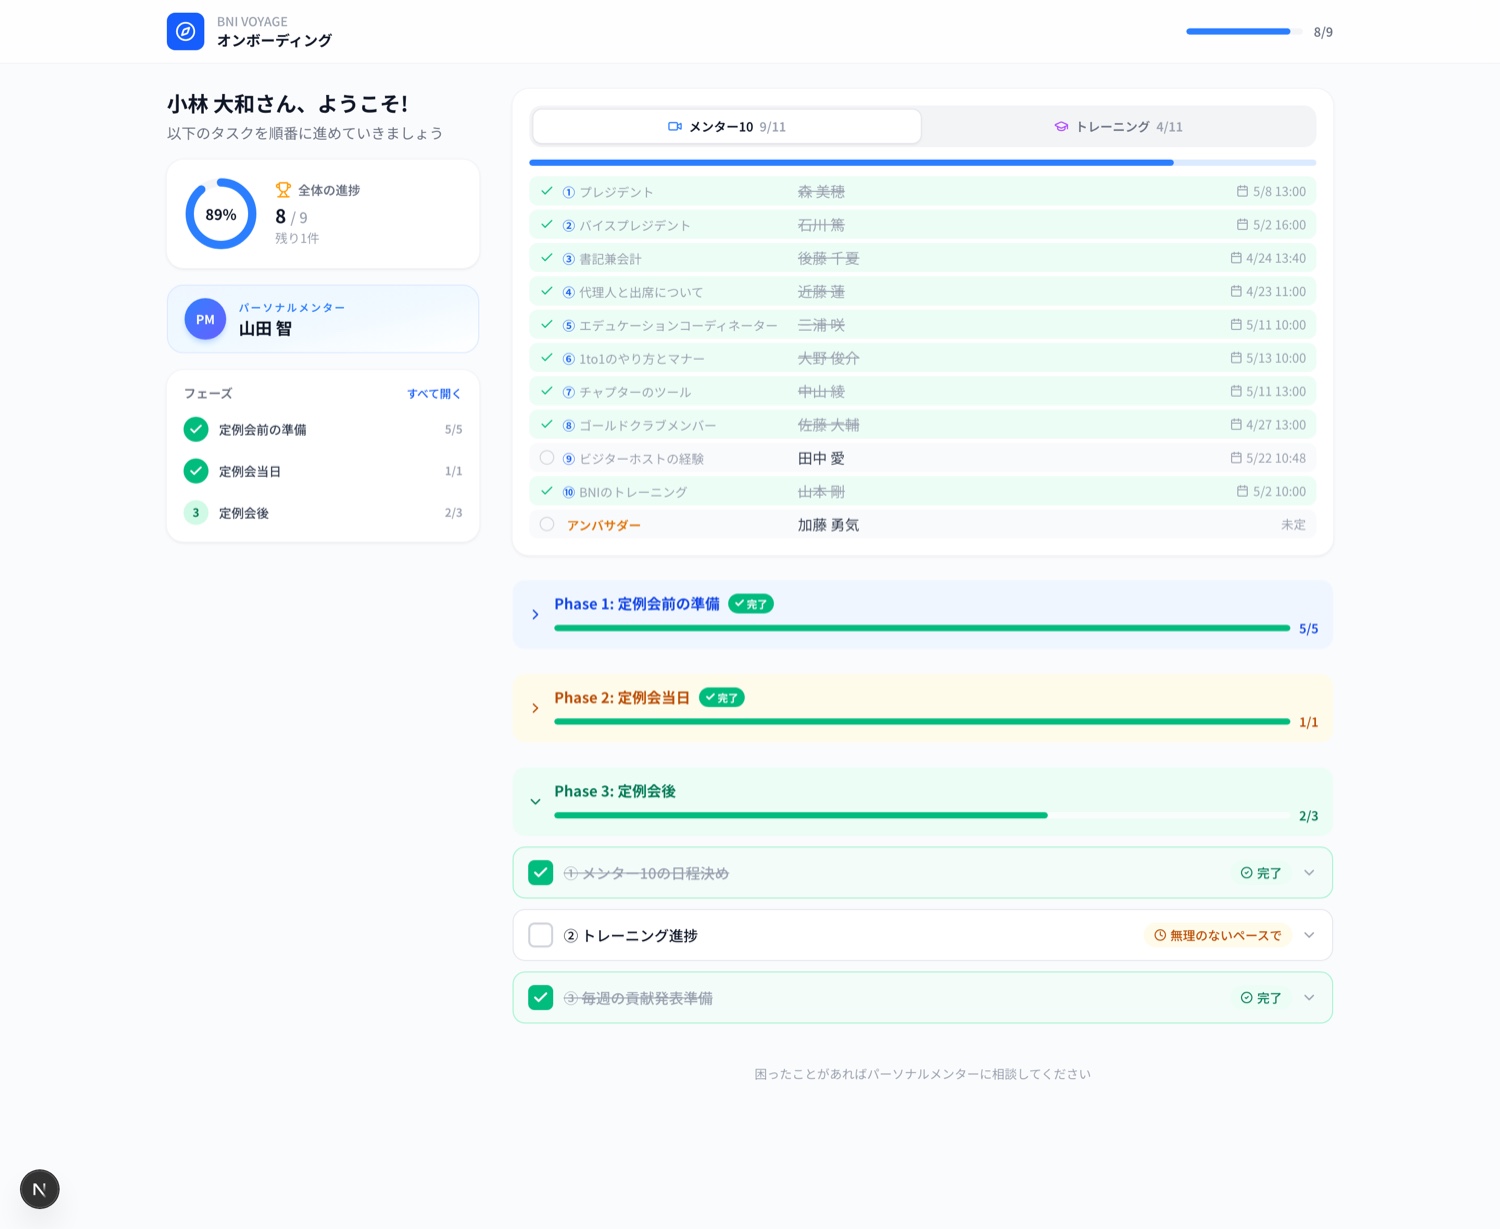Click the BNI Voyage compass logo icon

click(185, 31)
